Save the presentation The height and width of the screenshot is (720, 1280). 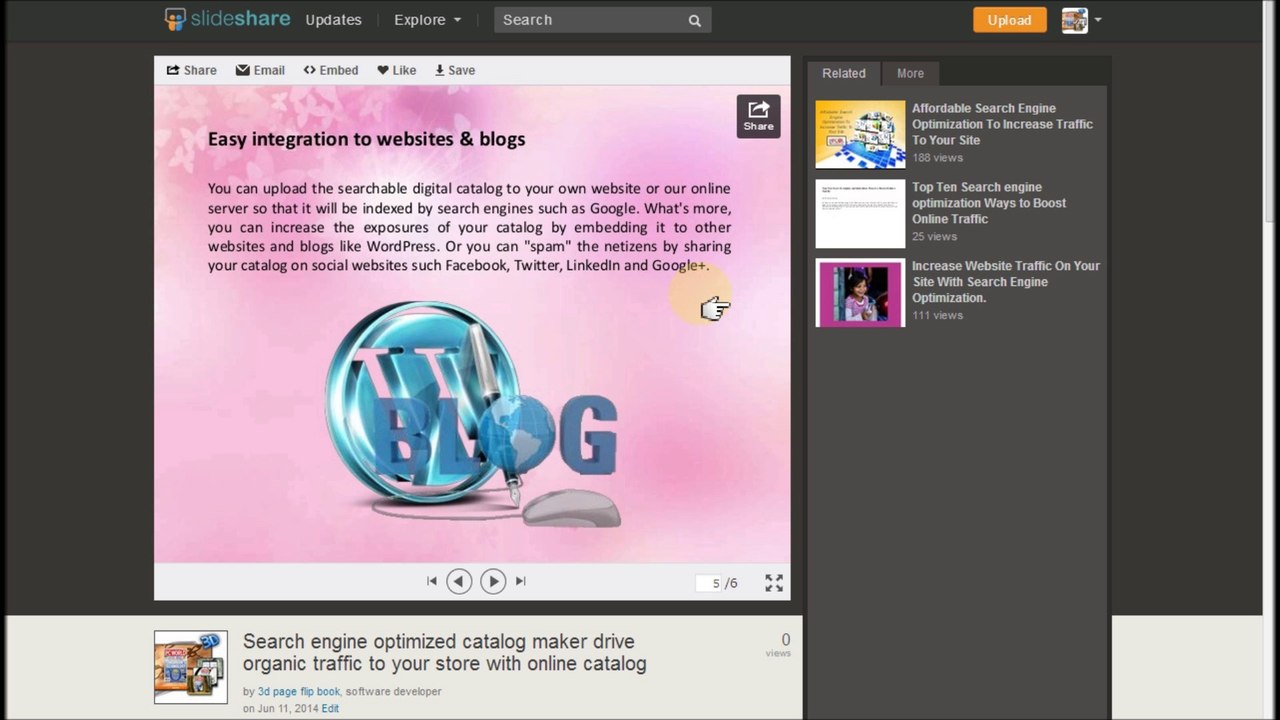tap(455, 70)
